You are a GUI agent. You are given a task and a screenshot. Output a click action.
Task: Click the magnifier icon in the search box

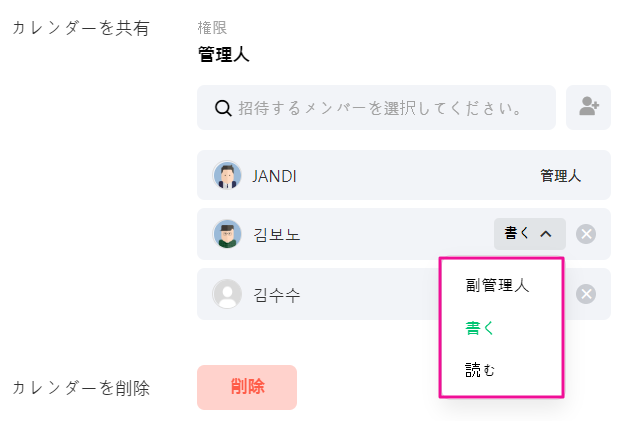pyautogui.click(x=223, y=108)
